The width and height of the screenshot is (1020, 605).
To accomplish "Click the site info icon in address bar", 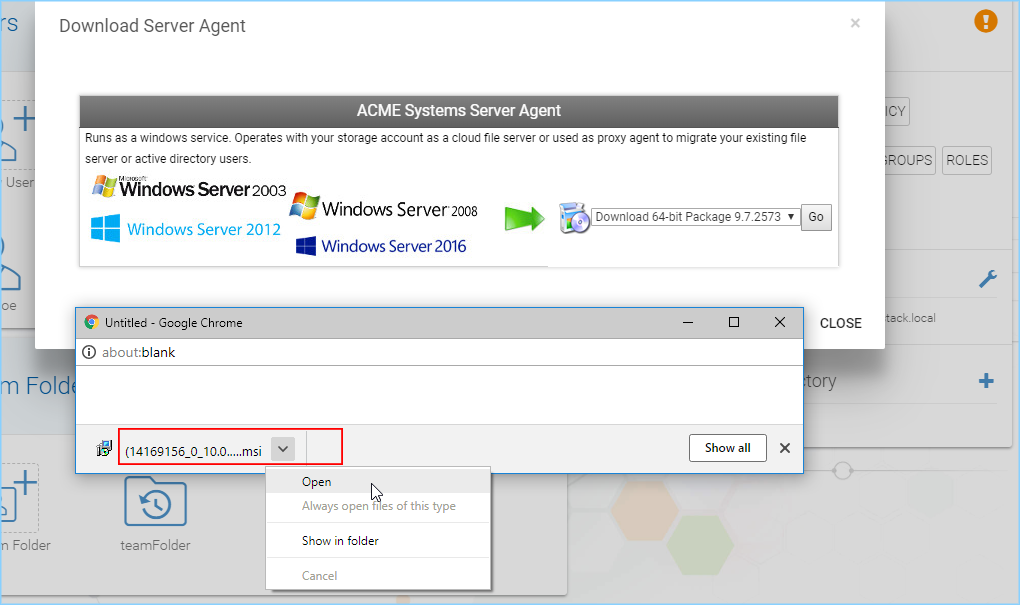I will point(88,352).
